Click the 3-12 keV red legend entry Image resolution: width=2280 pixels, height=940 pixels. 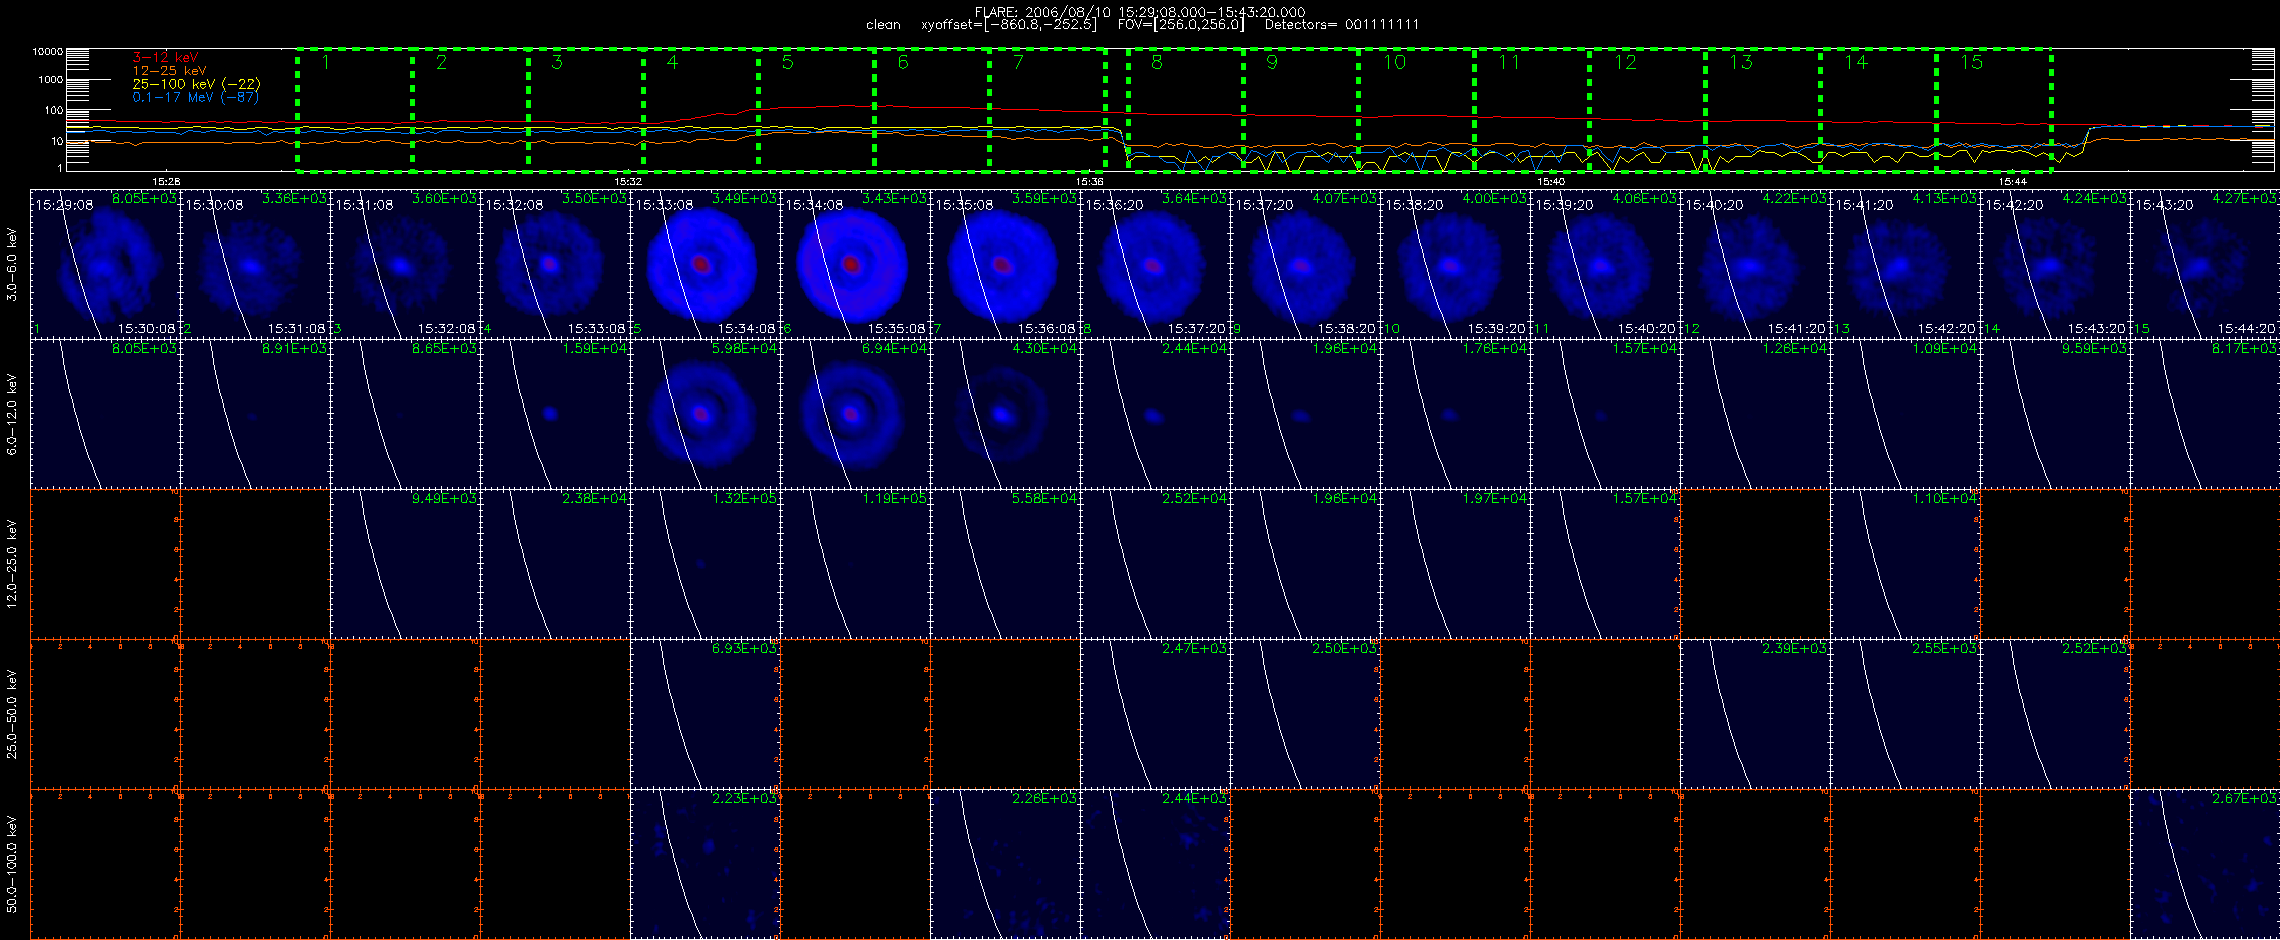tap(165, 58)
